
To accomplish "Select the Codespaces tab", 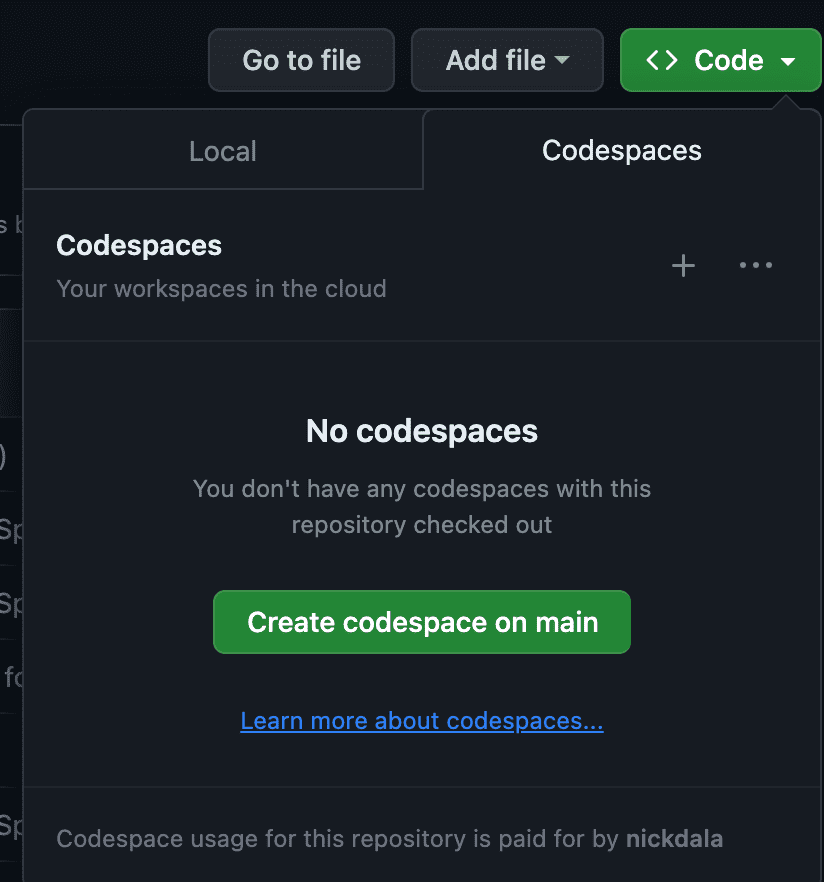I will point(622,150).
